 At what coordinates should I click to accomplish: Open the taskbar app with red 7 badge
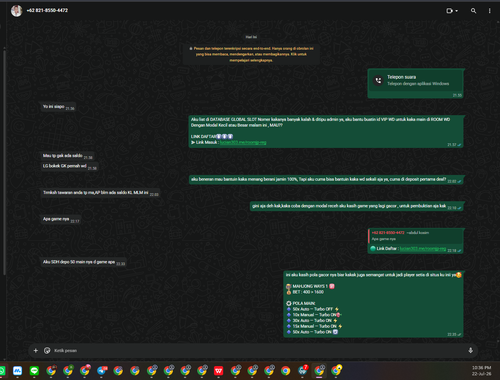point(303,370)
